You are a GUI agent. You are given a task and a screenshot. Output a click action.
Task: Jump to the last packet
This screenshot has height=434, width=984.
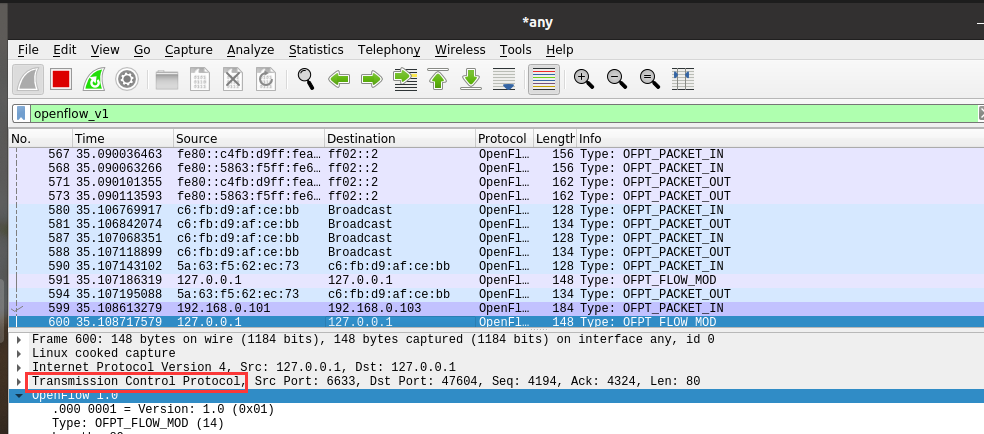point(471,79)
